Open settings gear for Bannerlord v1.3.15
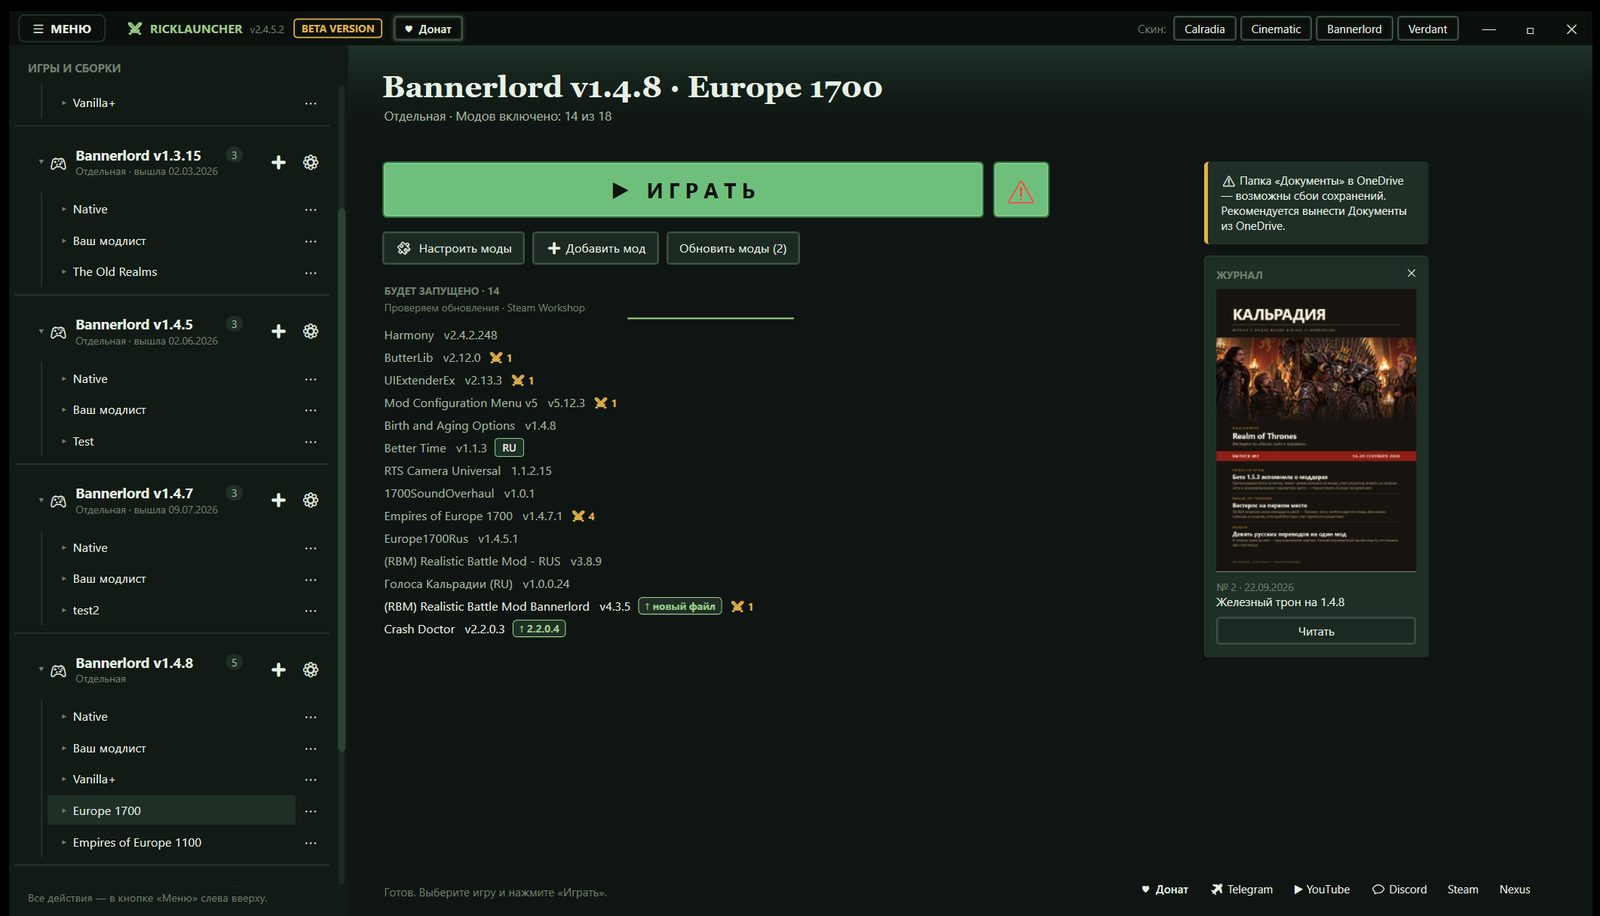The image size is (1600, 916). pyautogui.click(x=311, y=162)
